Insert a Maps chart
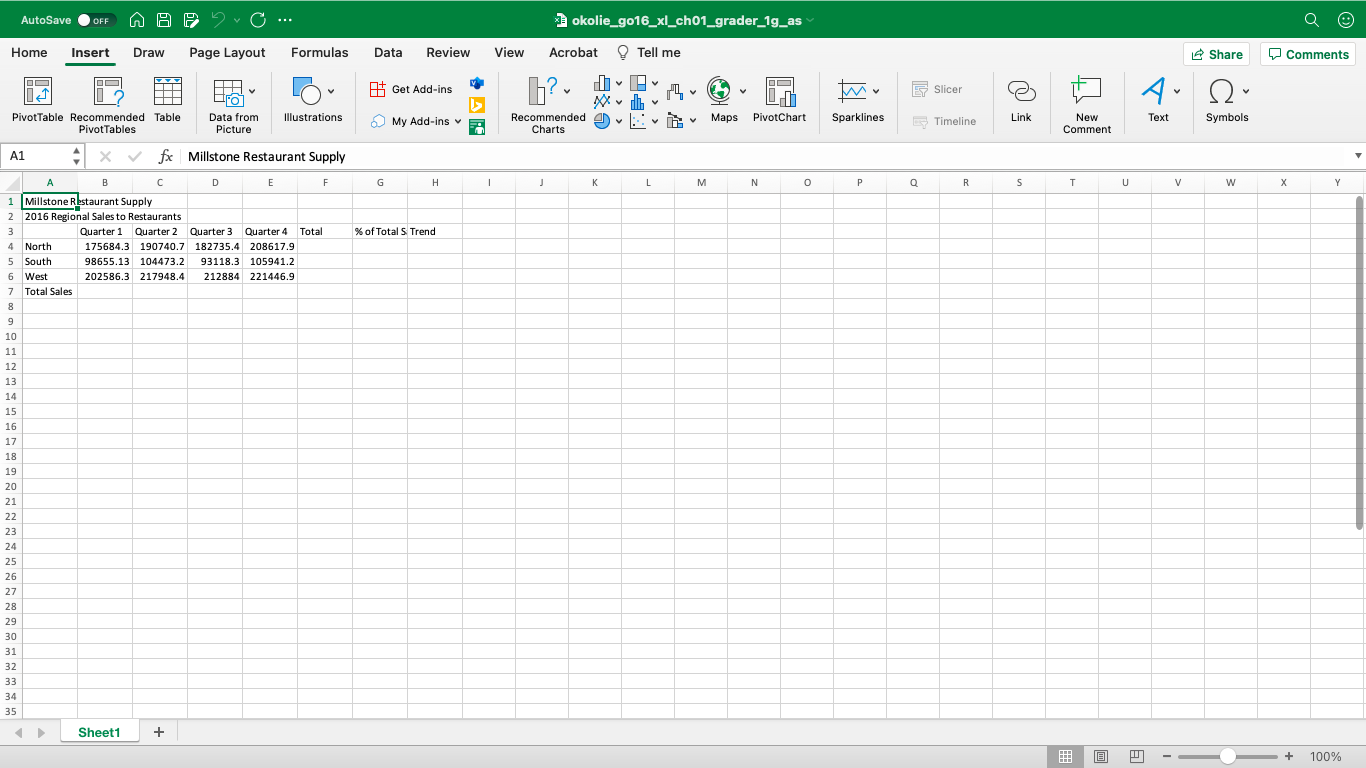 (x=724, y=101)
